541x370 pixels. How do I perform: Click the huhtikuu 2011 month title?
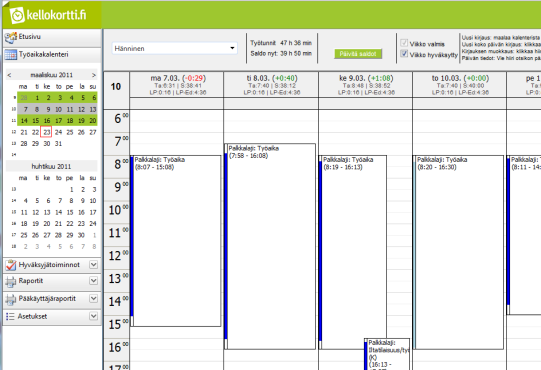point(51,166)
